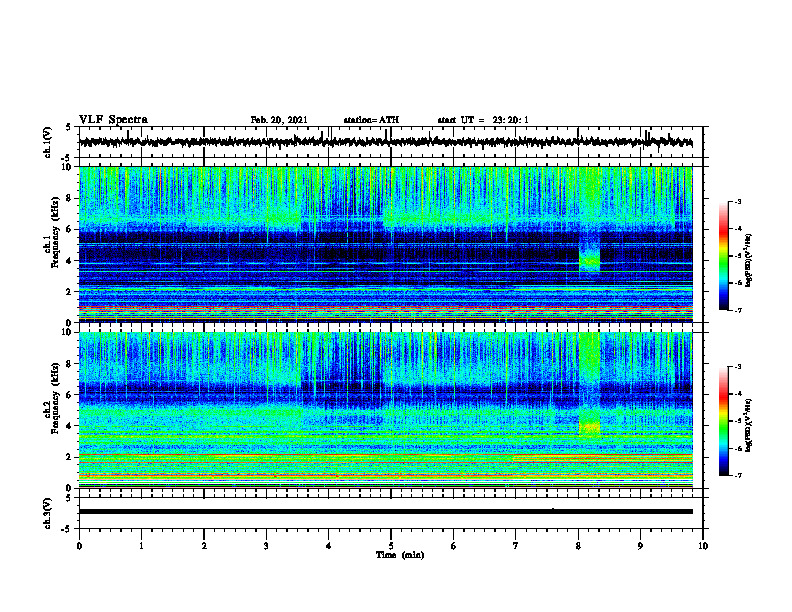Click the ch.1 spectrogram color scale bar

click(724, 256)
